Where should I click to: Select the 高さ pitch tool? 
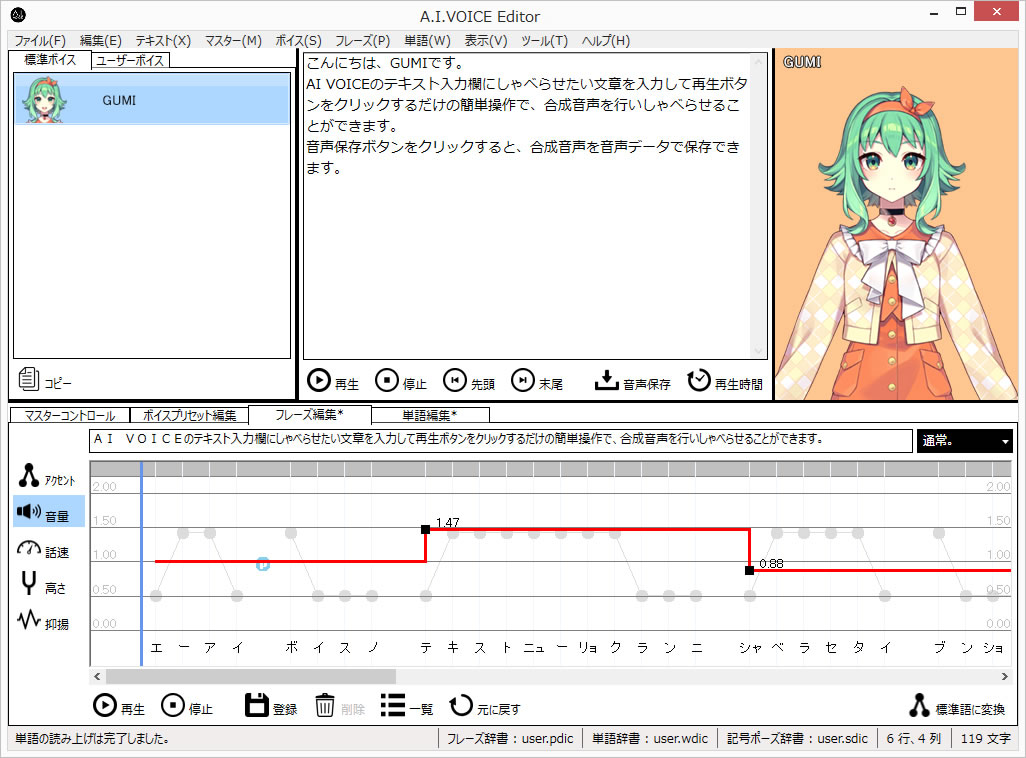[42, 584]
